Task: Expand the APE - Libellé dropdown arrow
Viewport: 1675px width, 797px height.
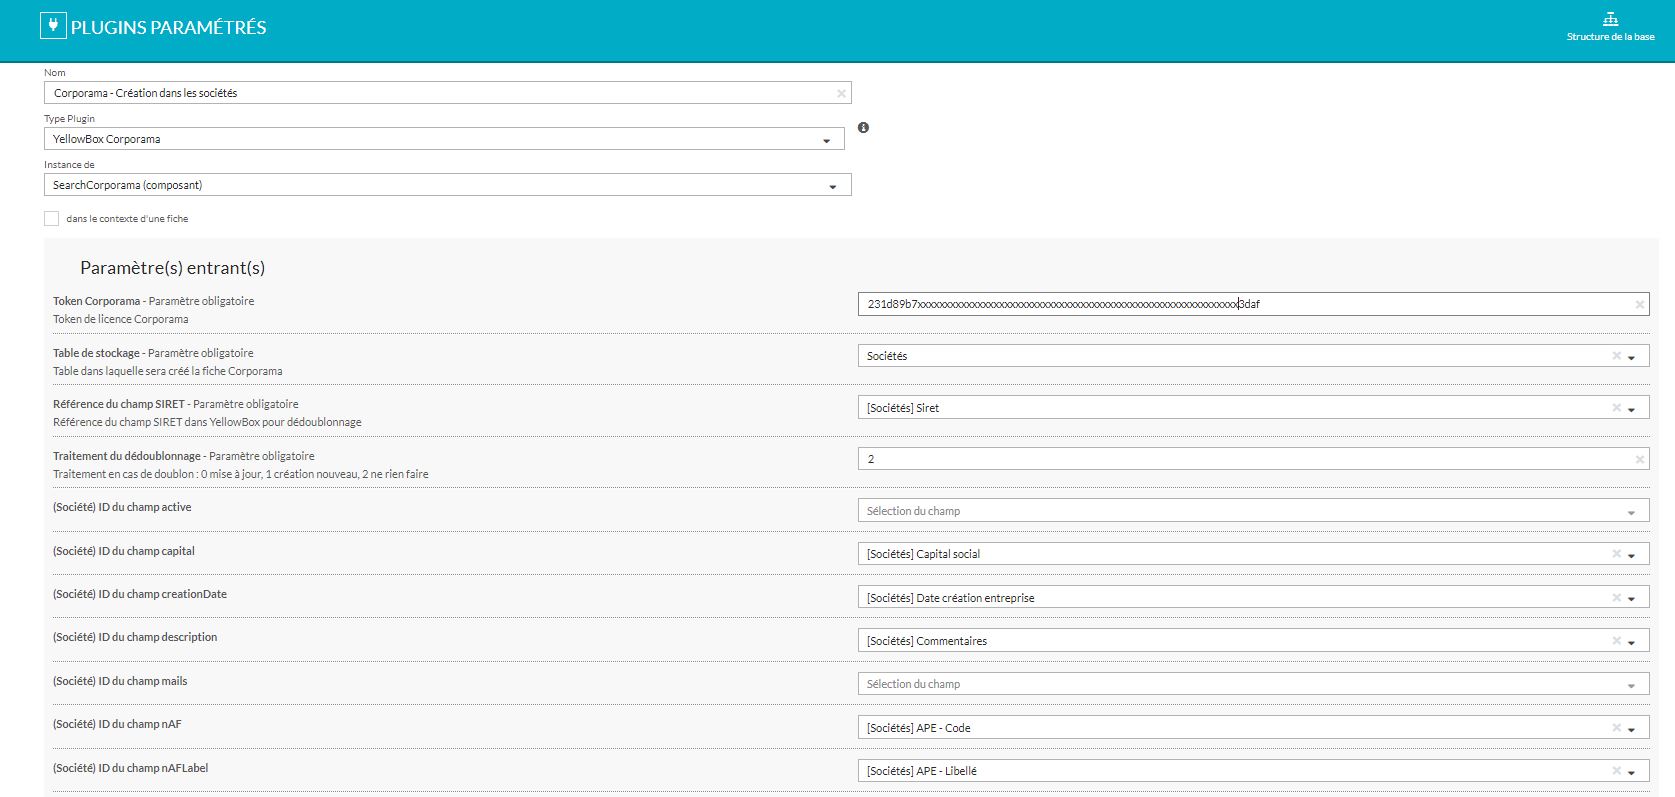Action: point(1631,772)
